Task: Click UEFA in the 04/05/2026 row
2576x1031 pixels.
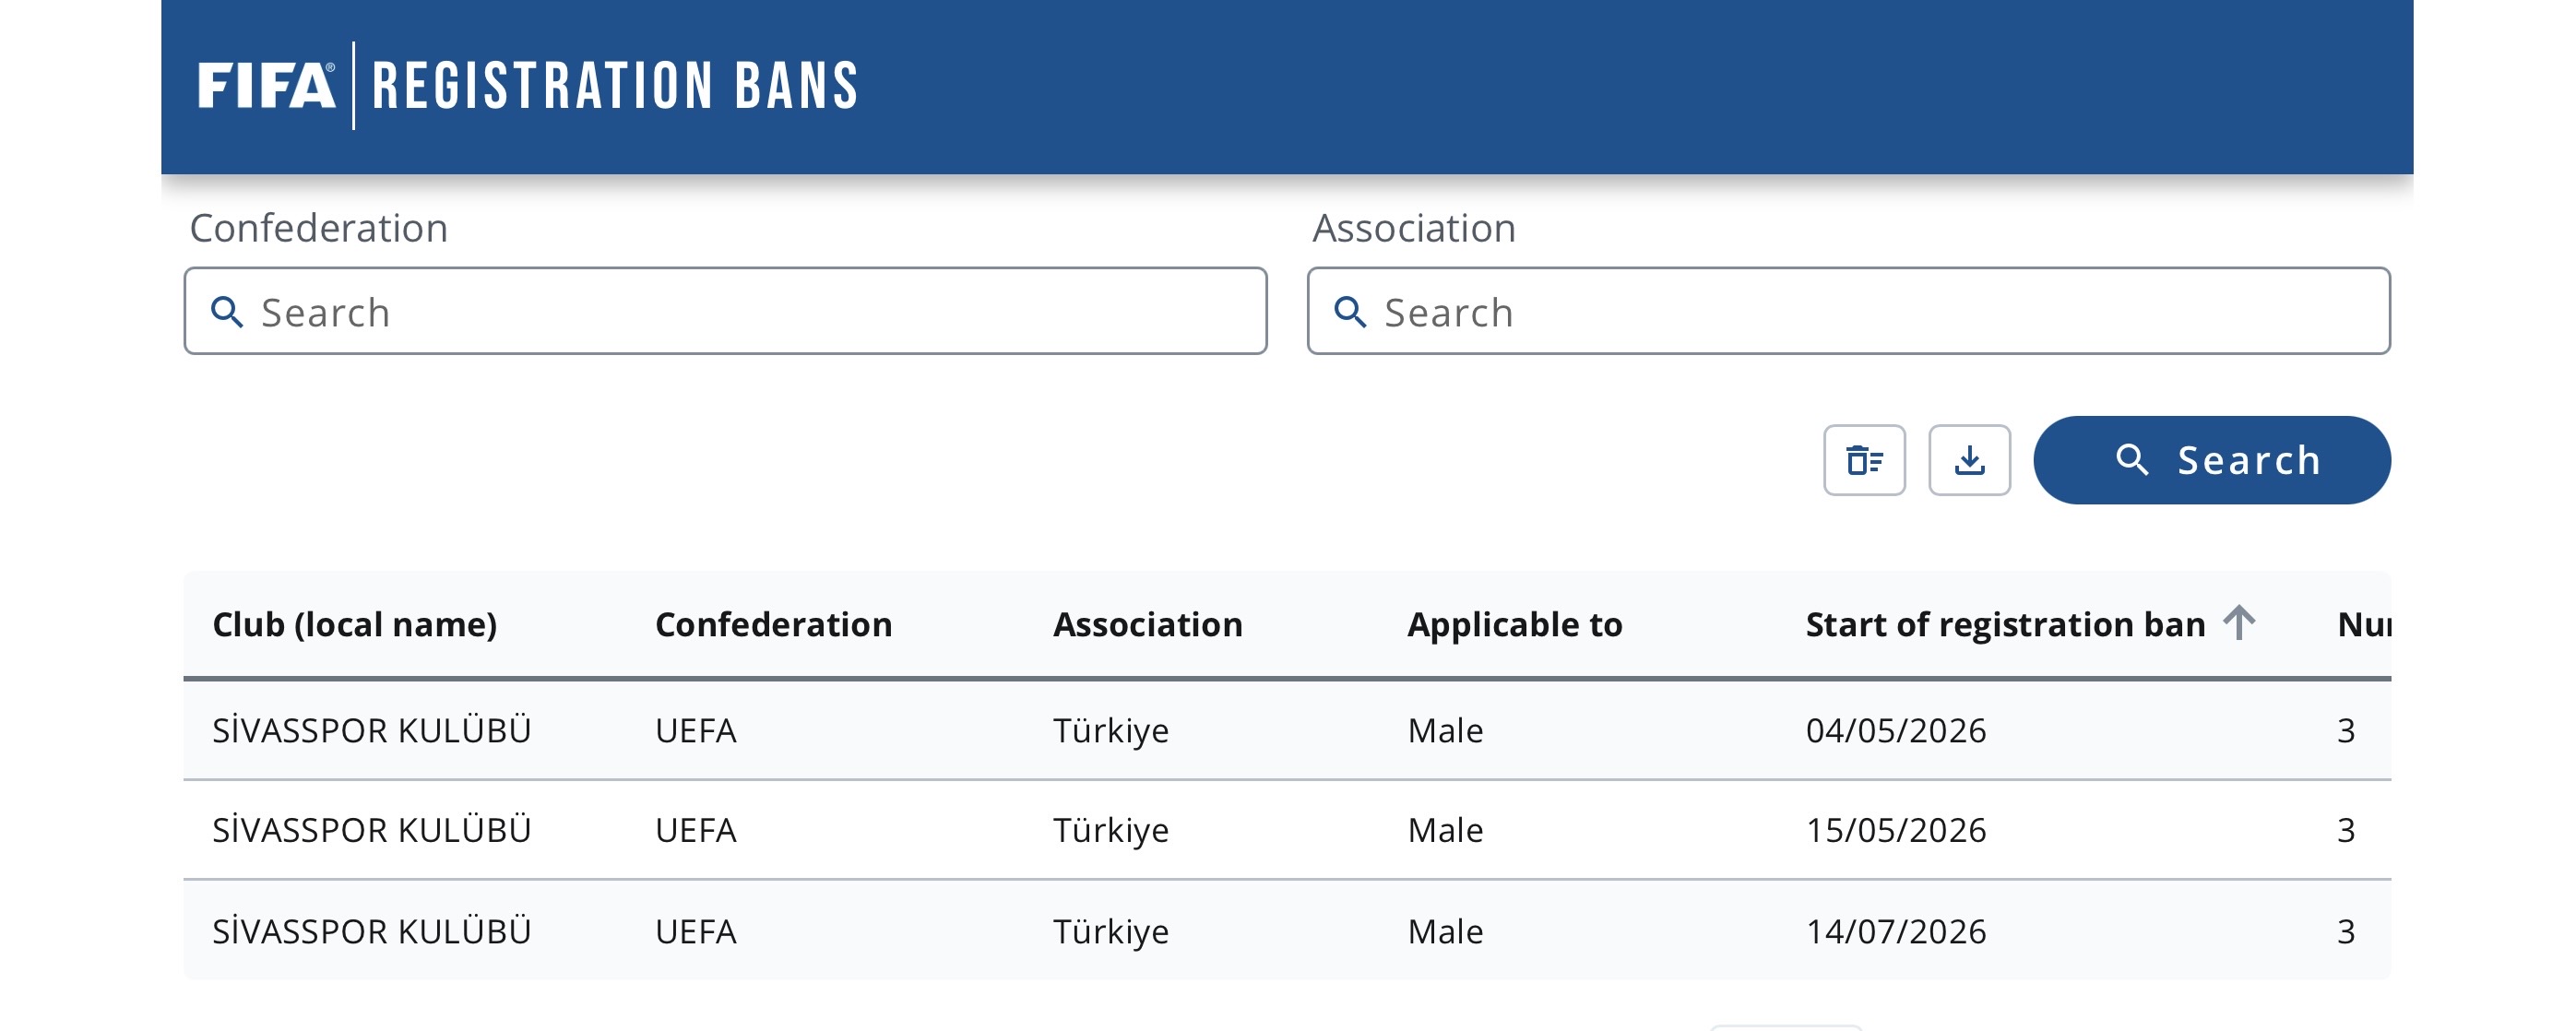Action: click(696, 731)
